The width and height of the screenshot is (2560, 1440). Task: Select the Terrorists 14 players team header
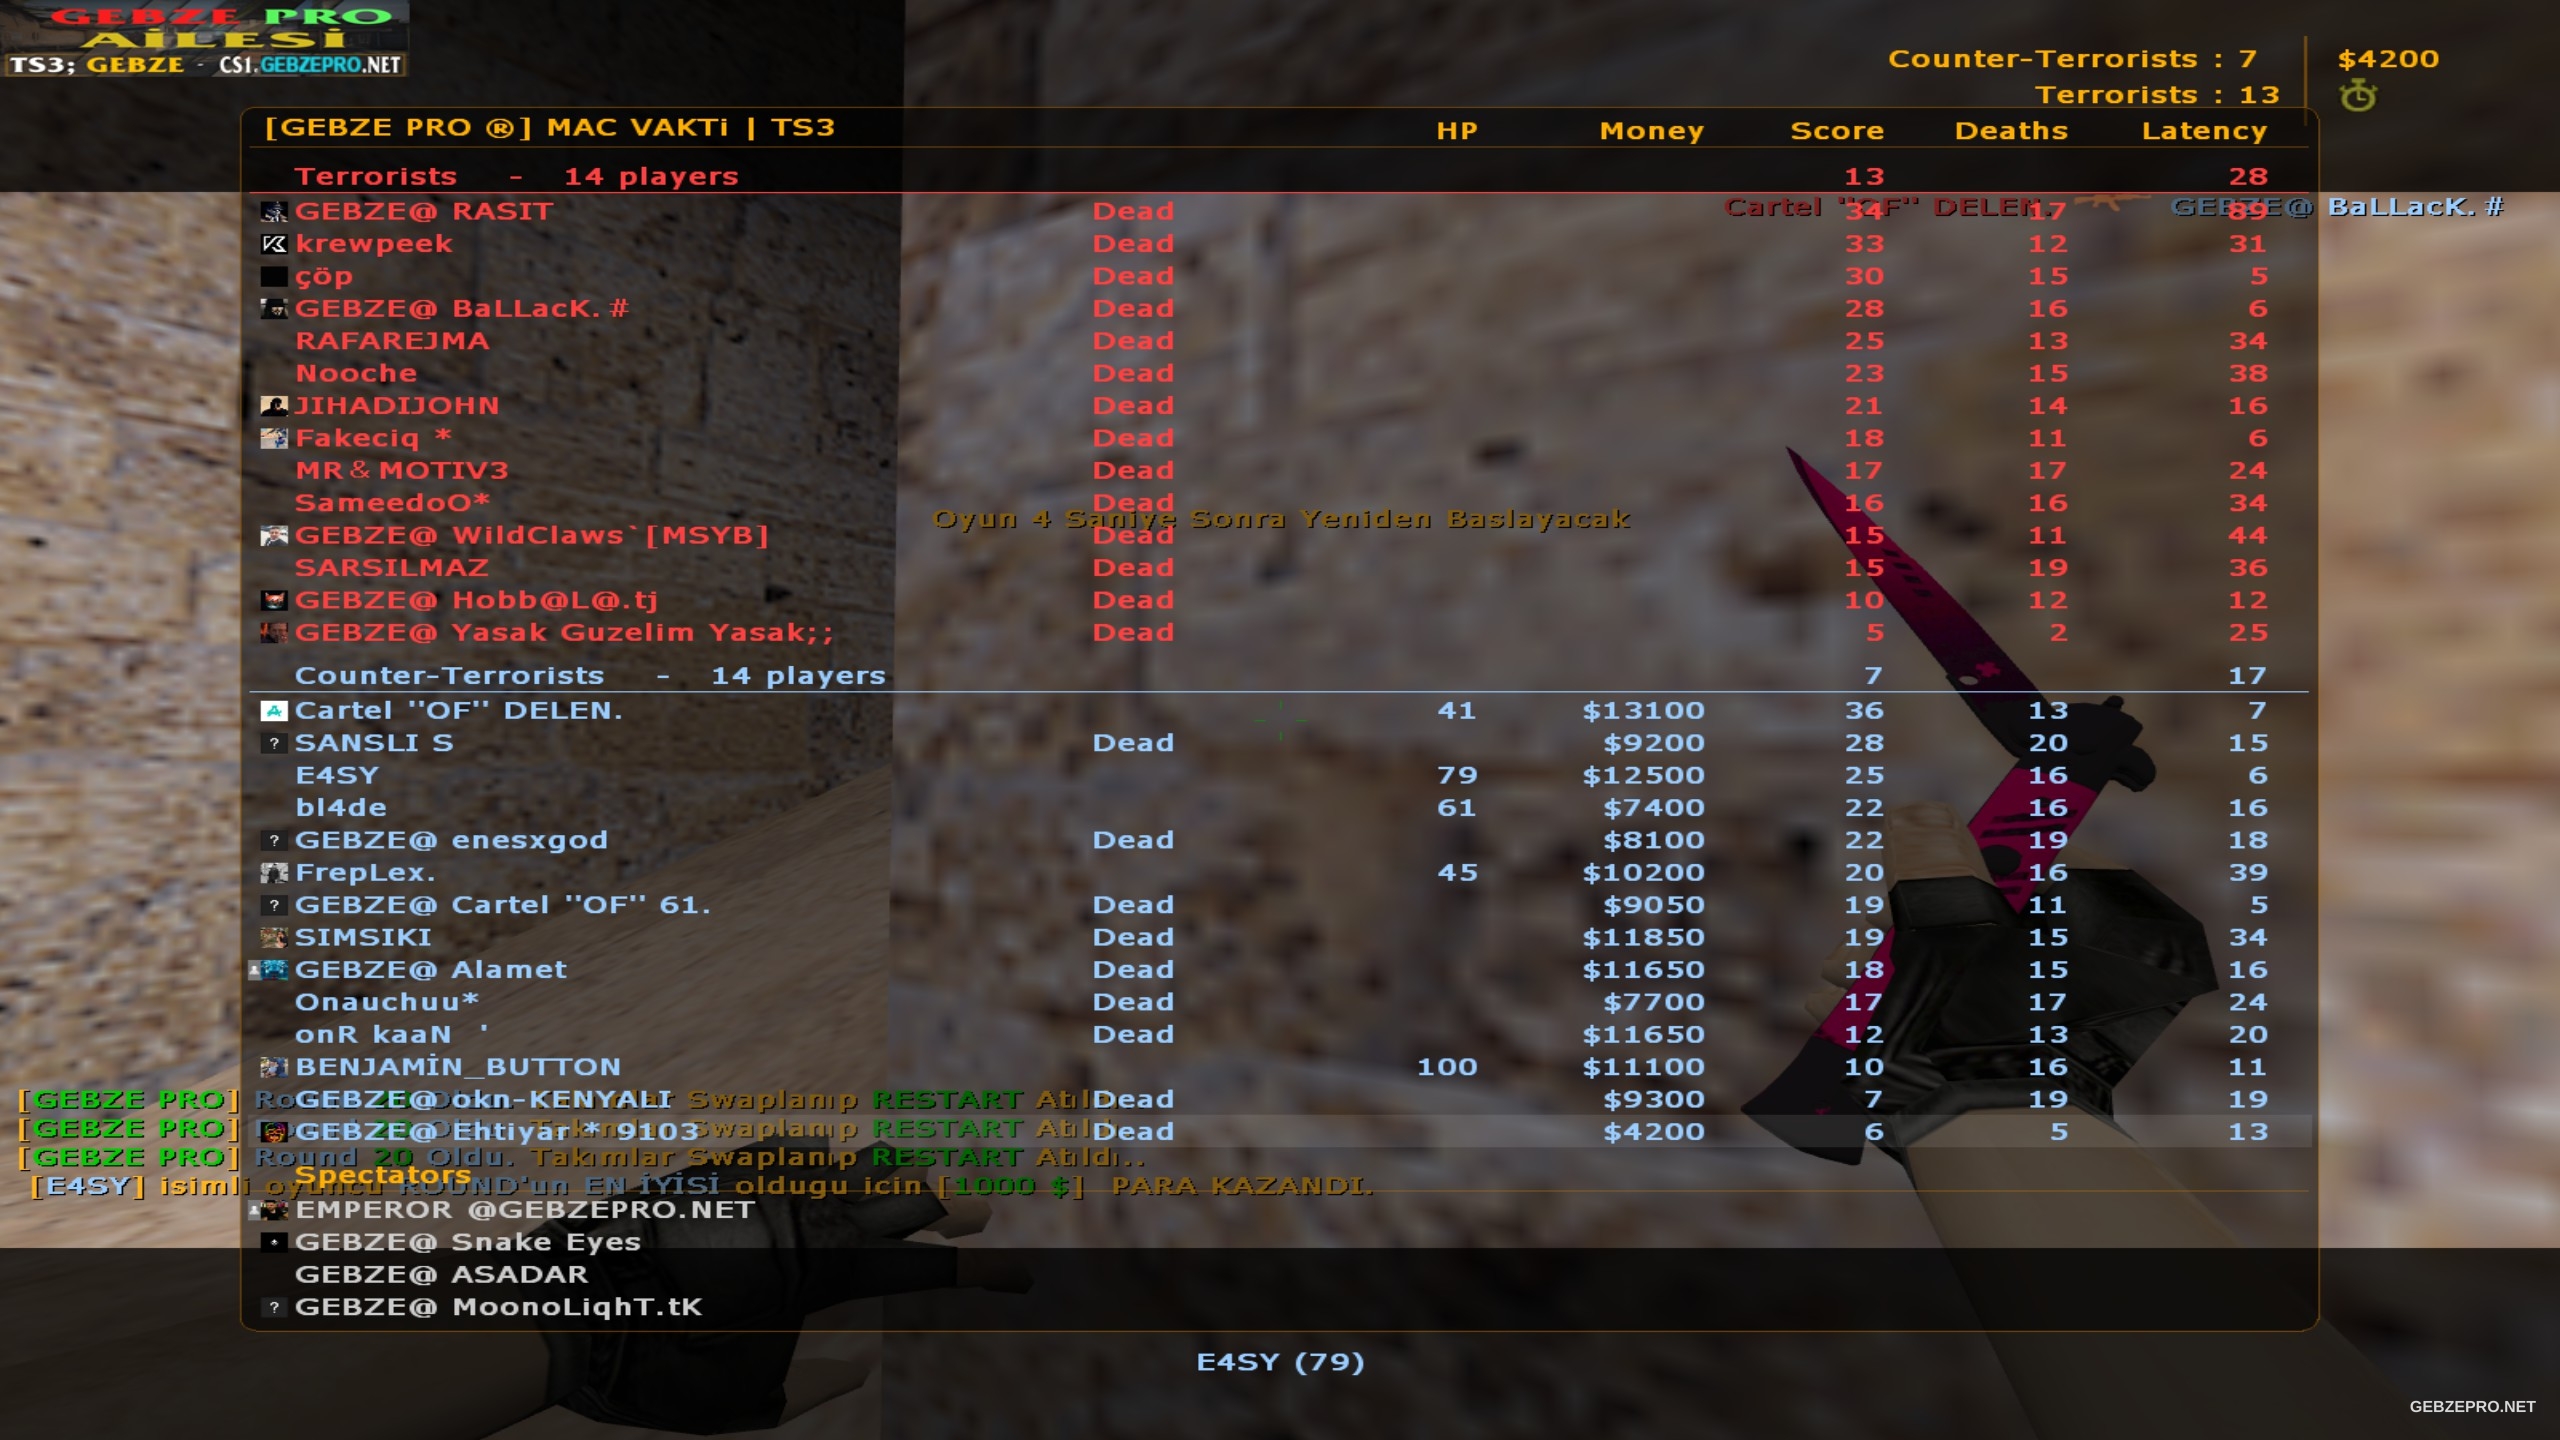515,177
